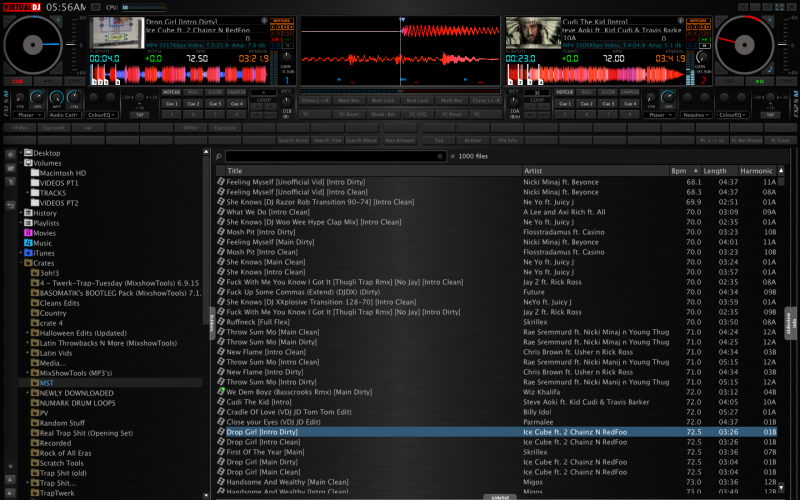Viewport: 800px width, 500px height.
Task: Click the Movies folder icon in the sidebar
Action: click(x=29, y=233)
